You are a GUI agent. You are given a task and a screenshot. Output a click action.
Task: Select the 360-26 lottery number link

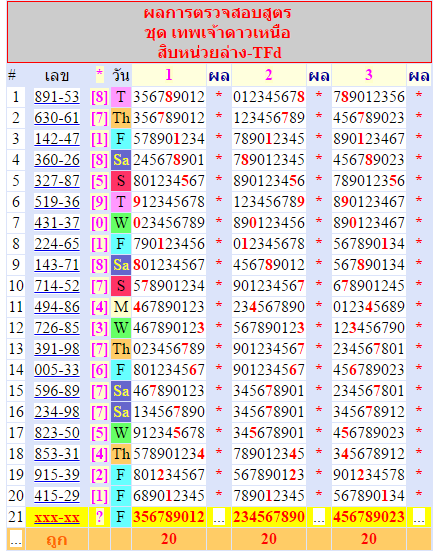[57, 160]
